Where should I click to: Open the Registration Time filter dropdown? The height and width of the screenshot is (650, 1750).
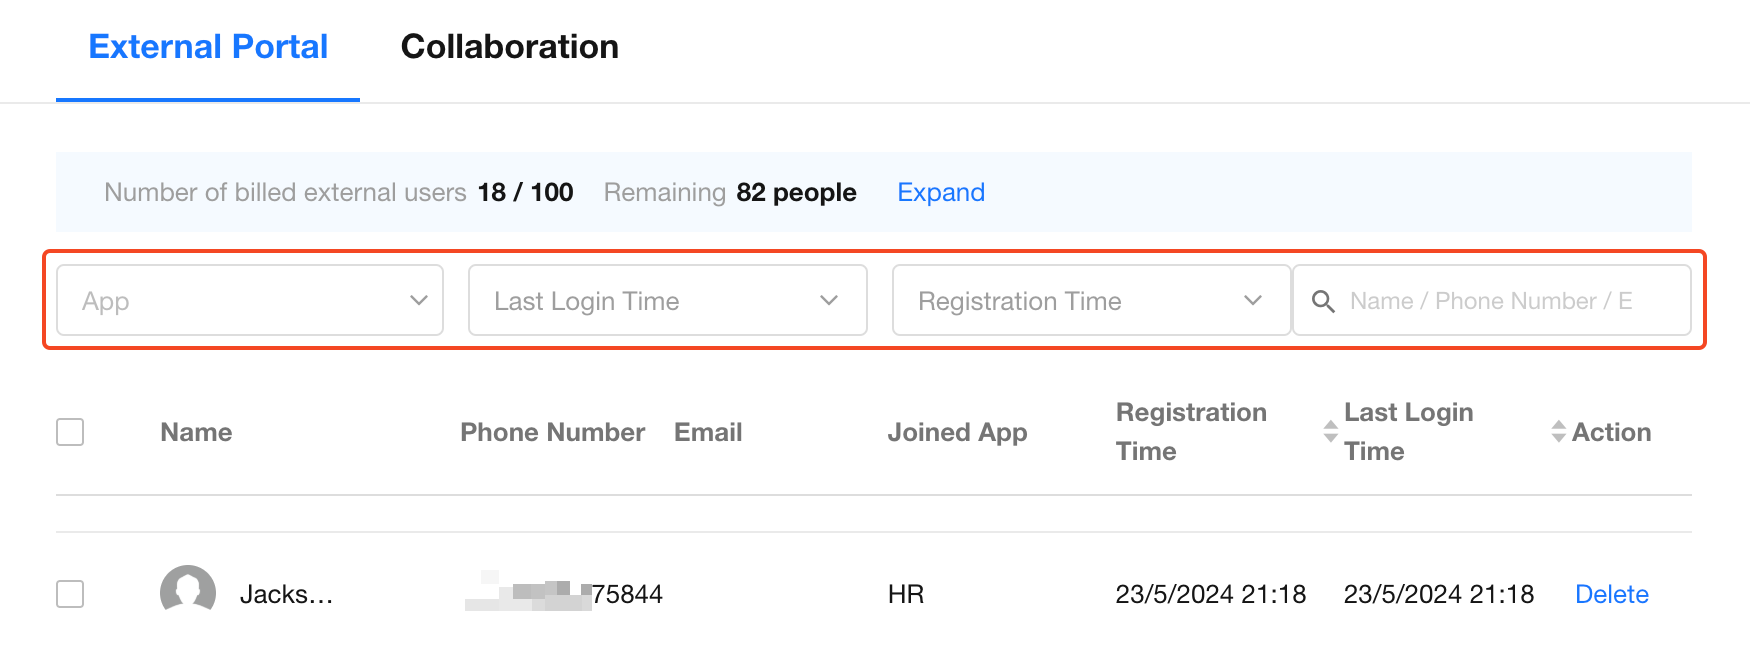point(1090,301)
